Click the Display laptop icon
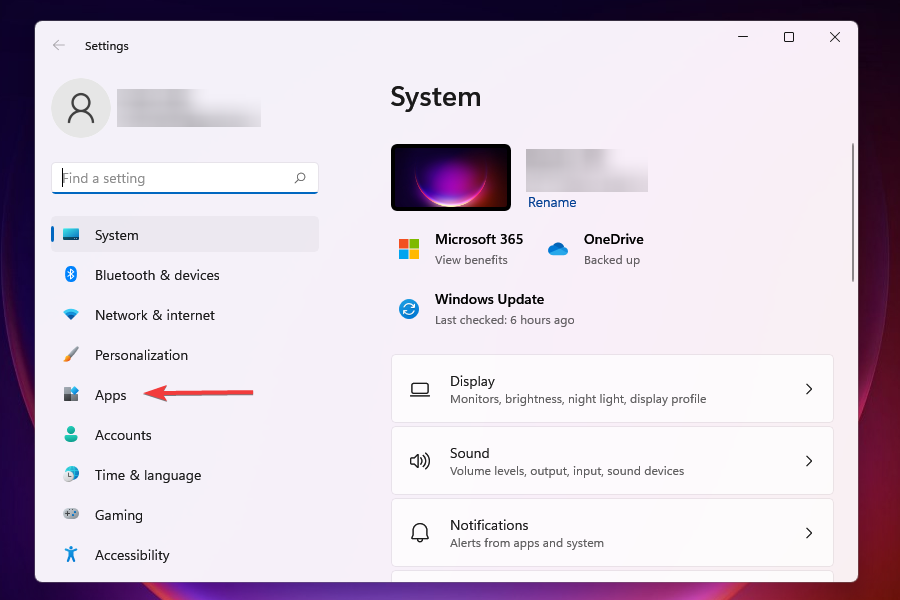This screenshot has width=900, height=600. (x=420, y=390)
